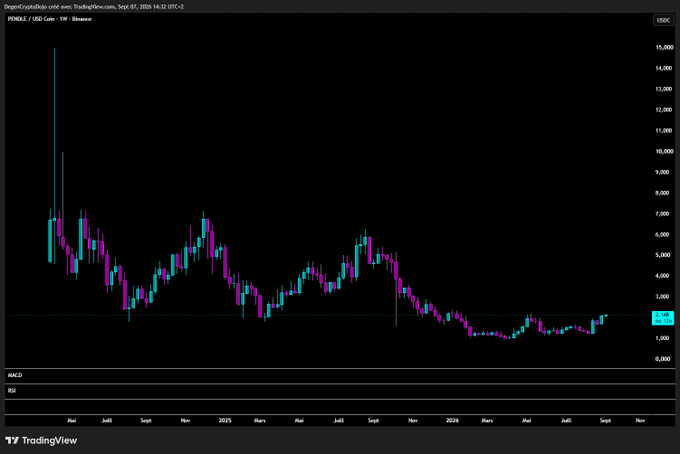Screen dimensions: 680x454
Task: Click the 2026 time axis label
Action: pos(452,420)
